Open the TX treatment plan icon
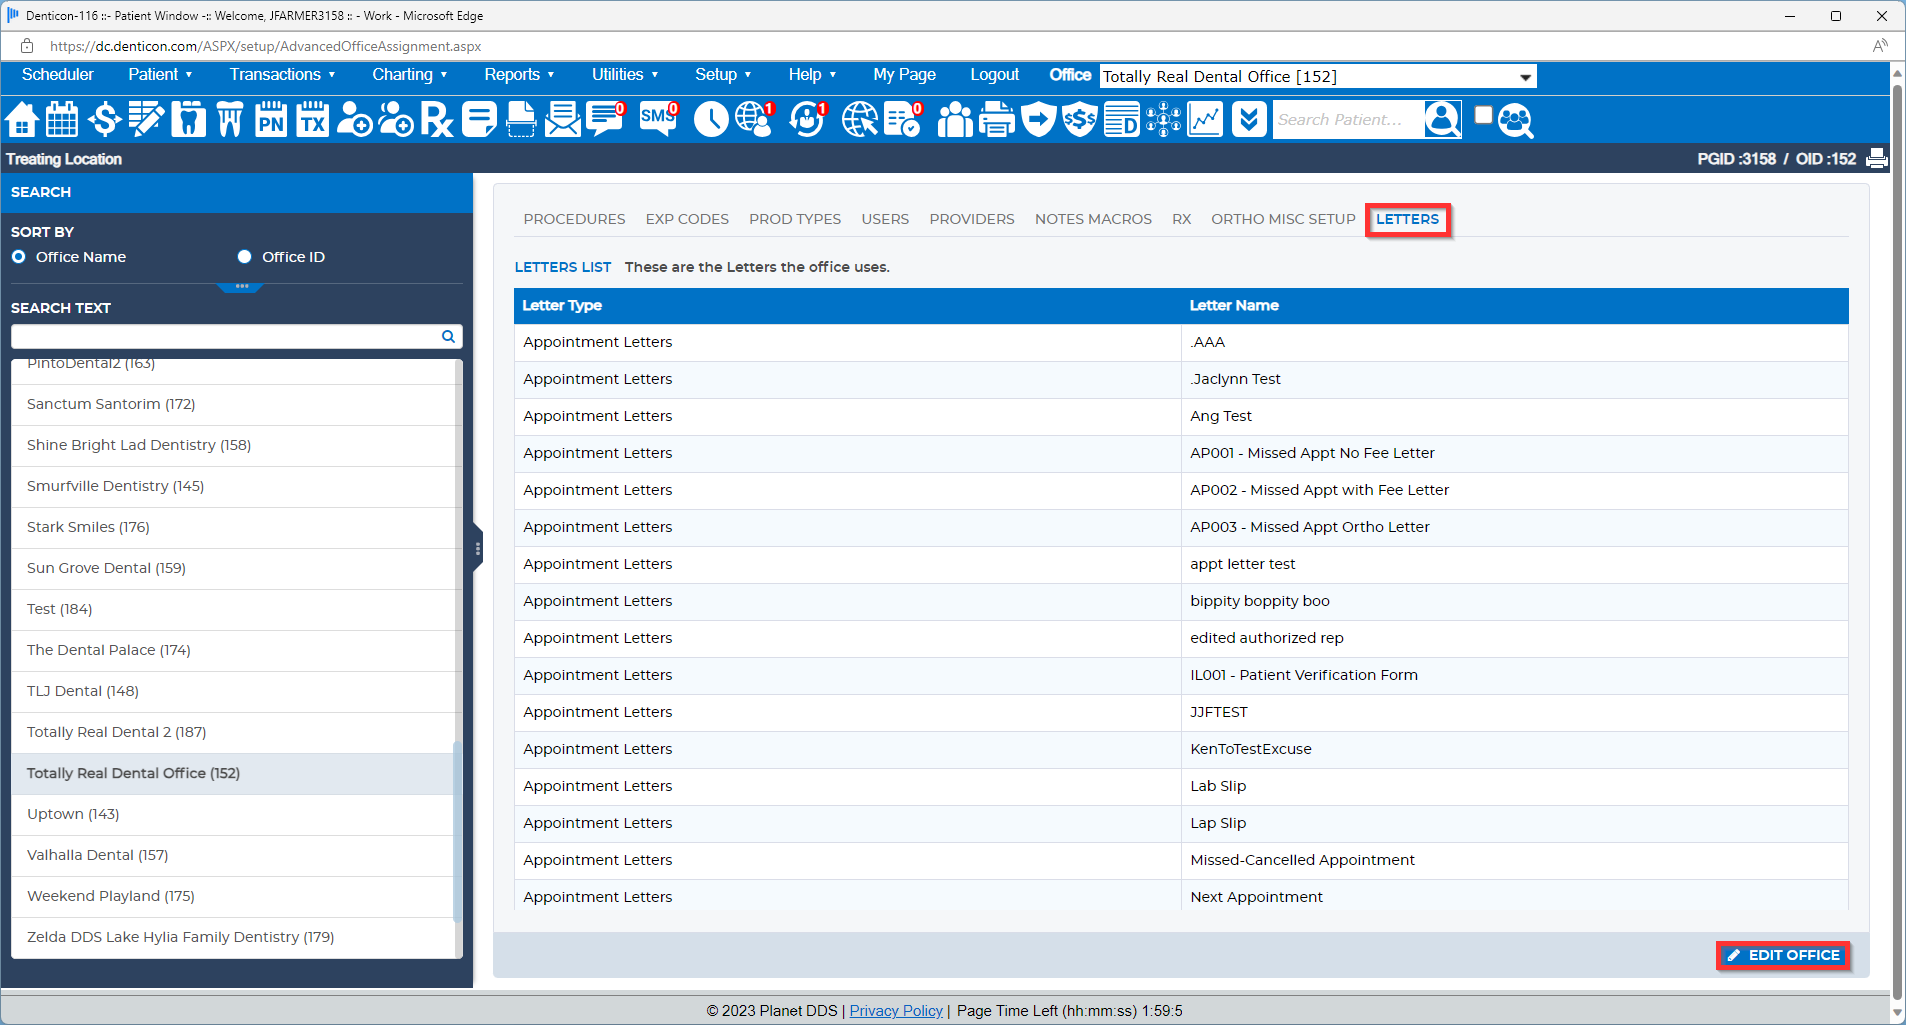Viewport: 1906px width, 1025px height. pyautogui.click(x=313, y=120)
